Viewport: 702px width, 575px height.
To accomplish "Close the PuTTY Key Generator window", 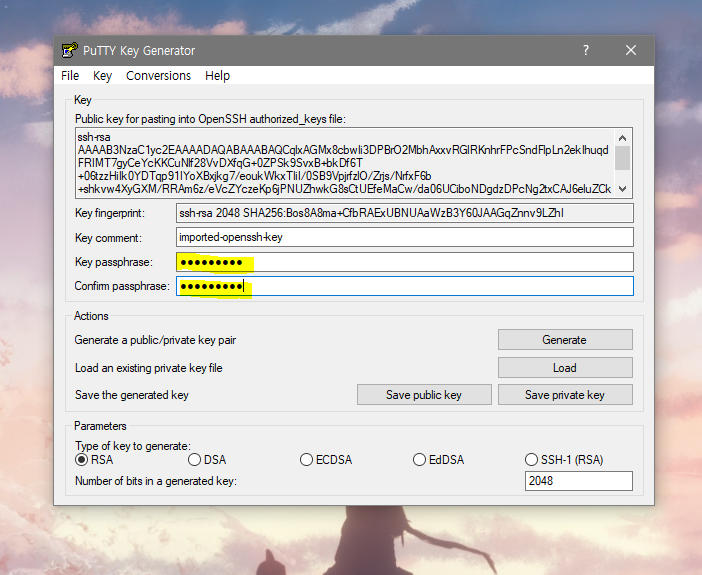I will click(631, 50).
